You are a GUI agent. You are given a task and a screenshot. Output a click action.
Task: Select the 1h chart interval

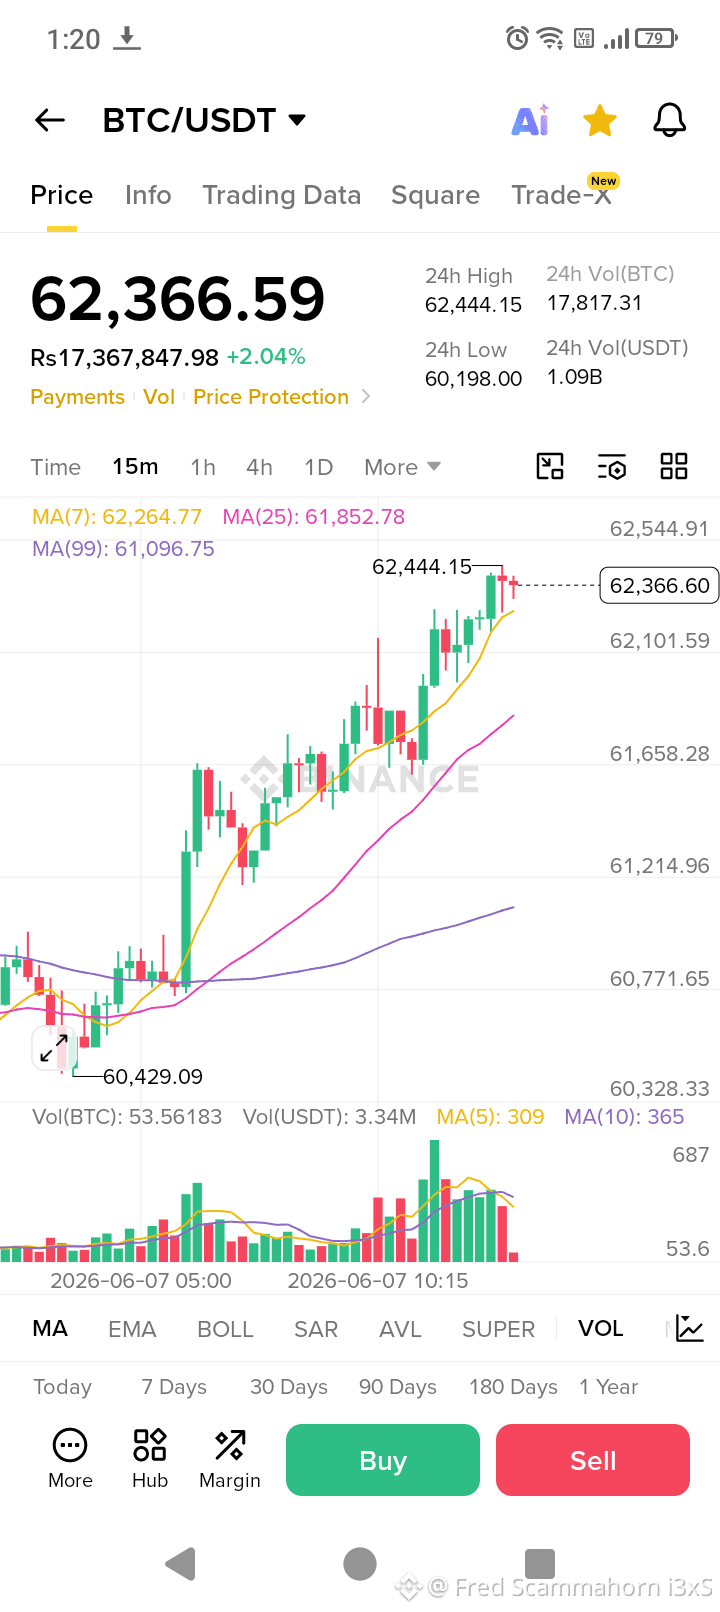point(203,467)
